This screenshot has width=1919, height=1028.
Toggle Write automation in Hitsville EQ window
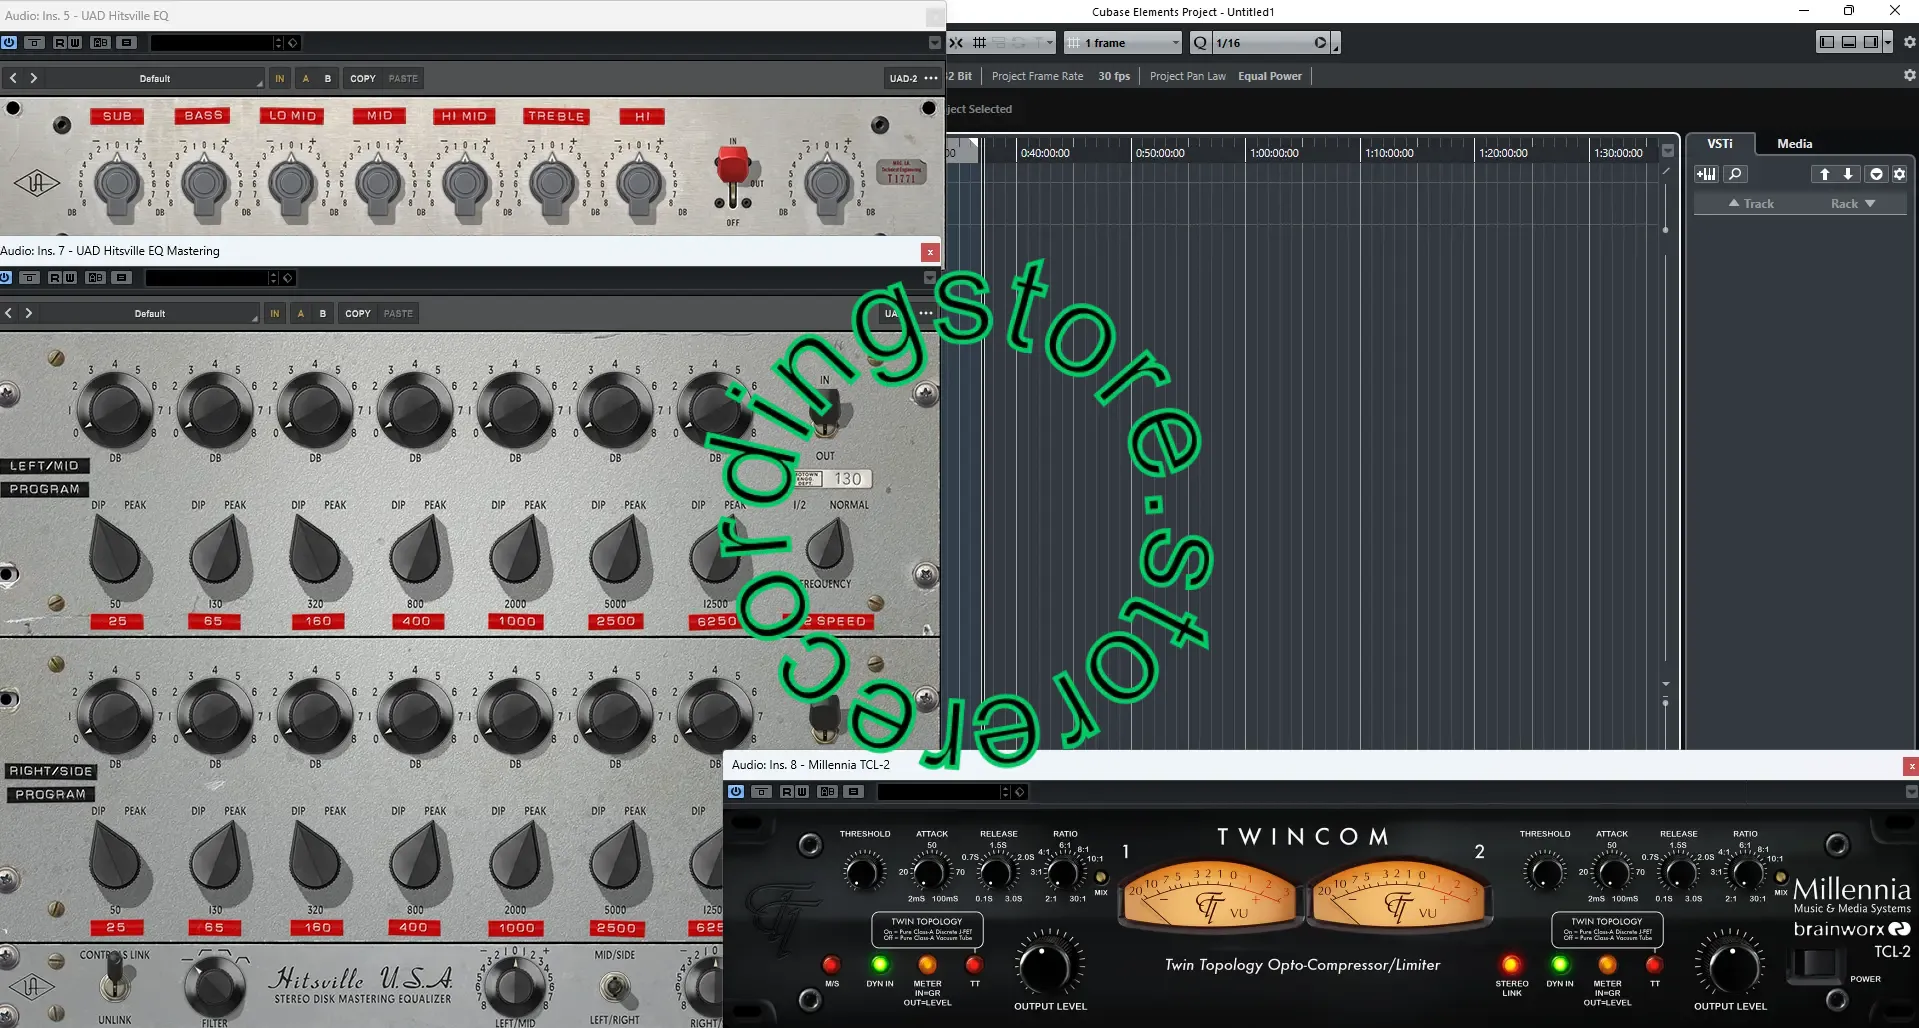75,43
